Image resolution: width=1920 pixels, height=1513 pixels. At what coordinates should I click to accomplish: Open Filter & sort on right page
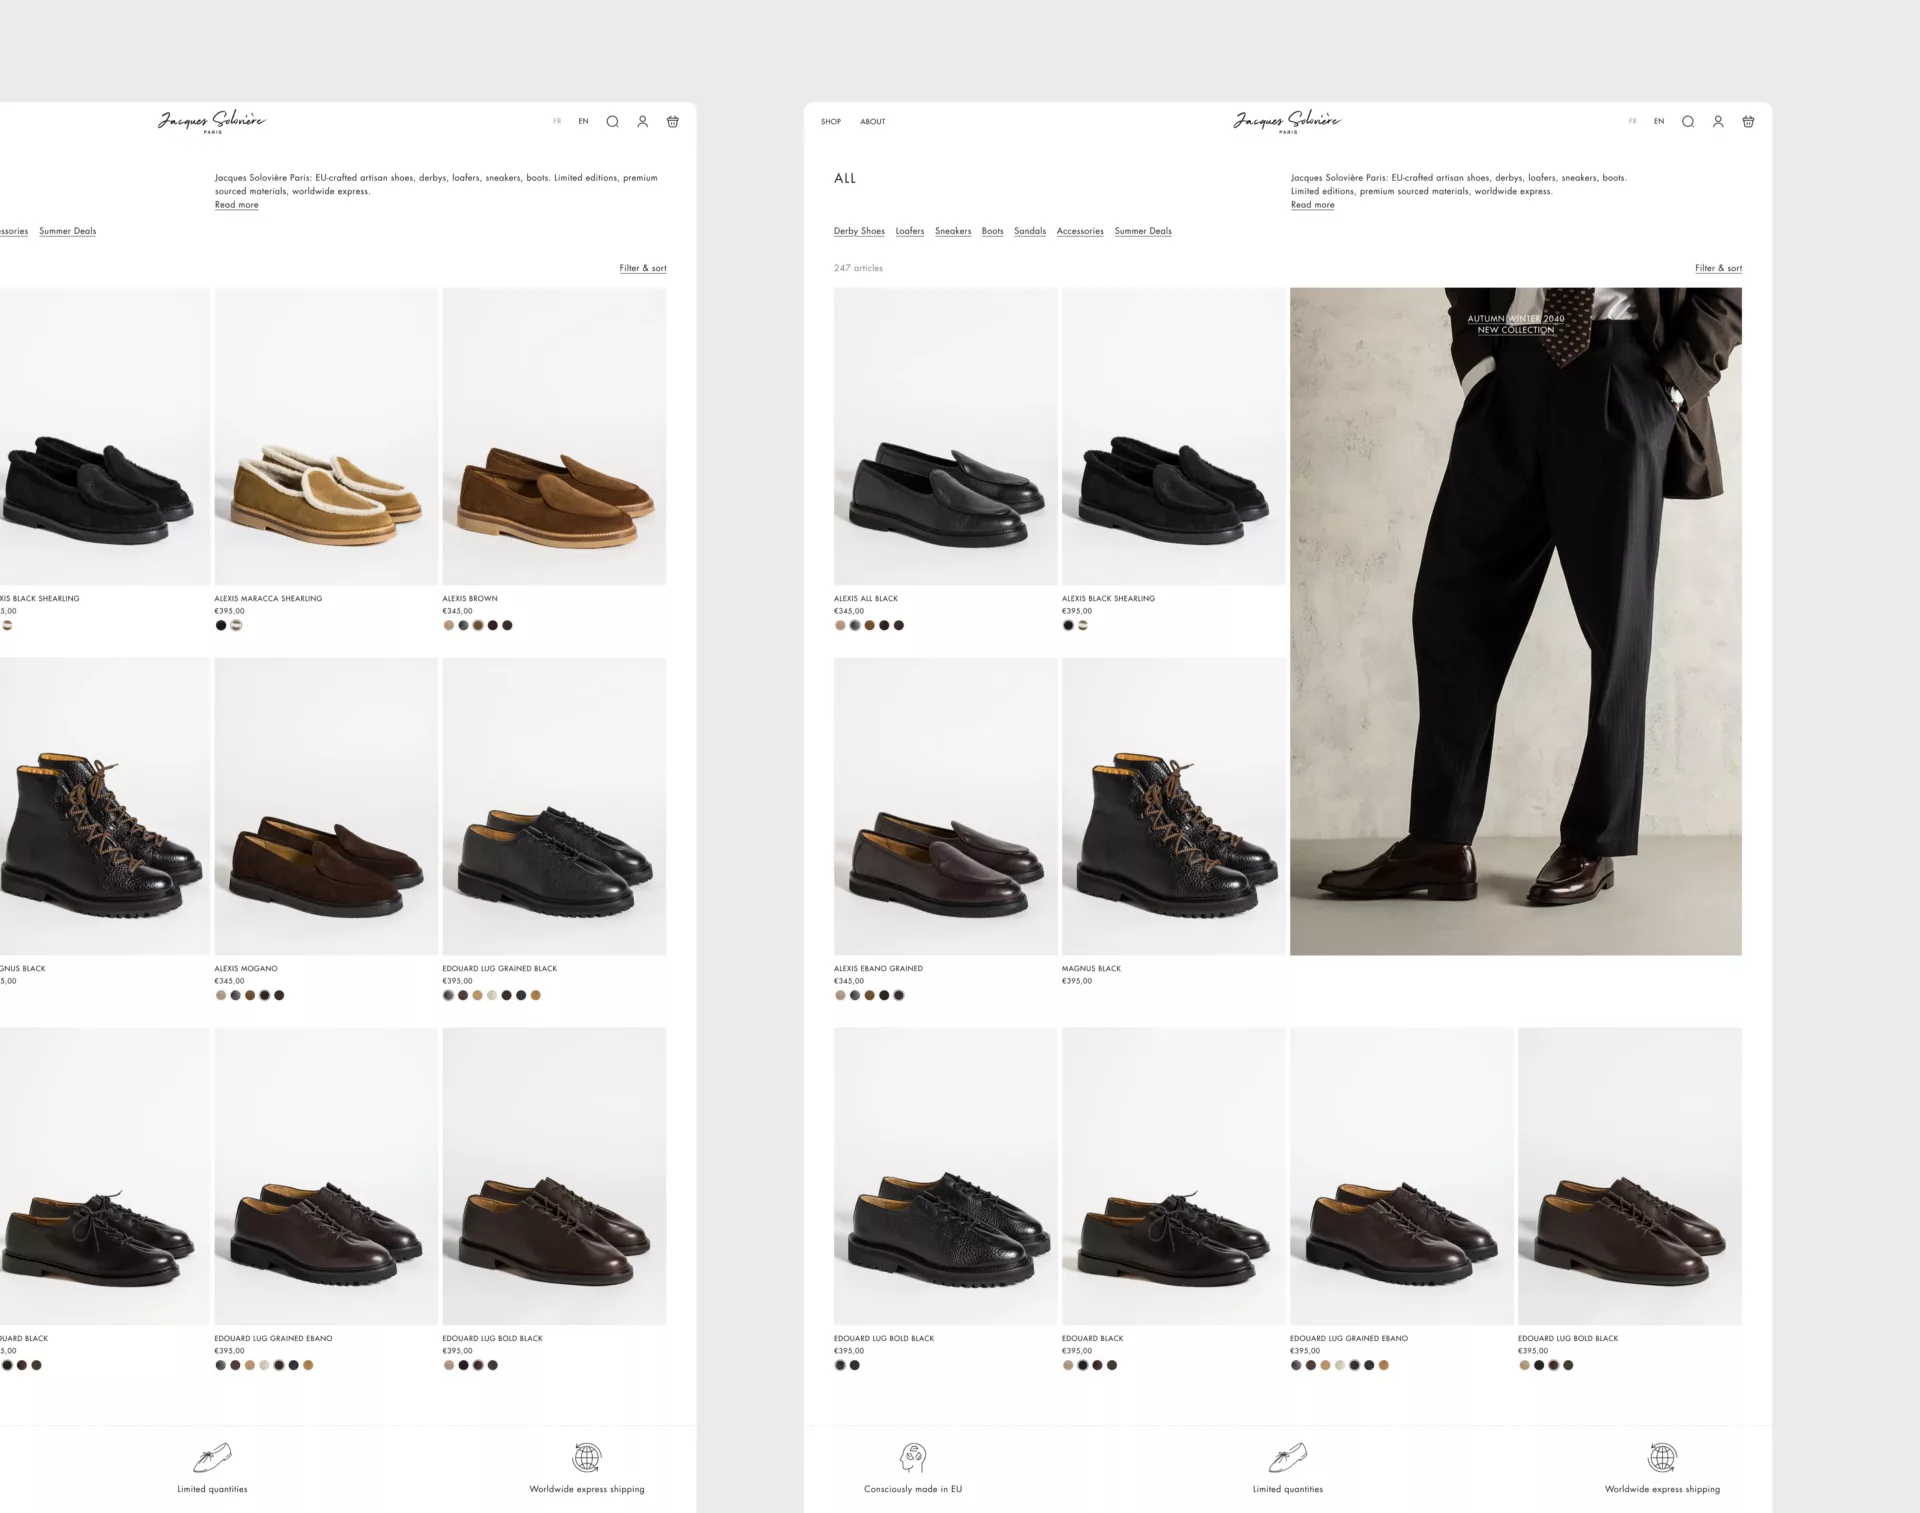pos(1718,268)
